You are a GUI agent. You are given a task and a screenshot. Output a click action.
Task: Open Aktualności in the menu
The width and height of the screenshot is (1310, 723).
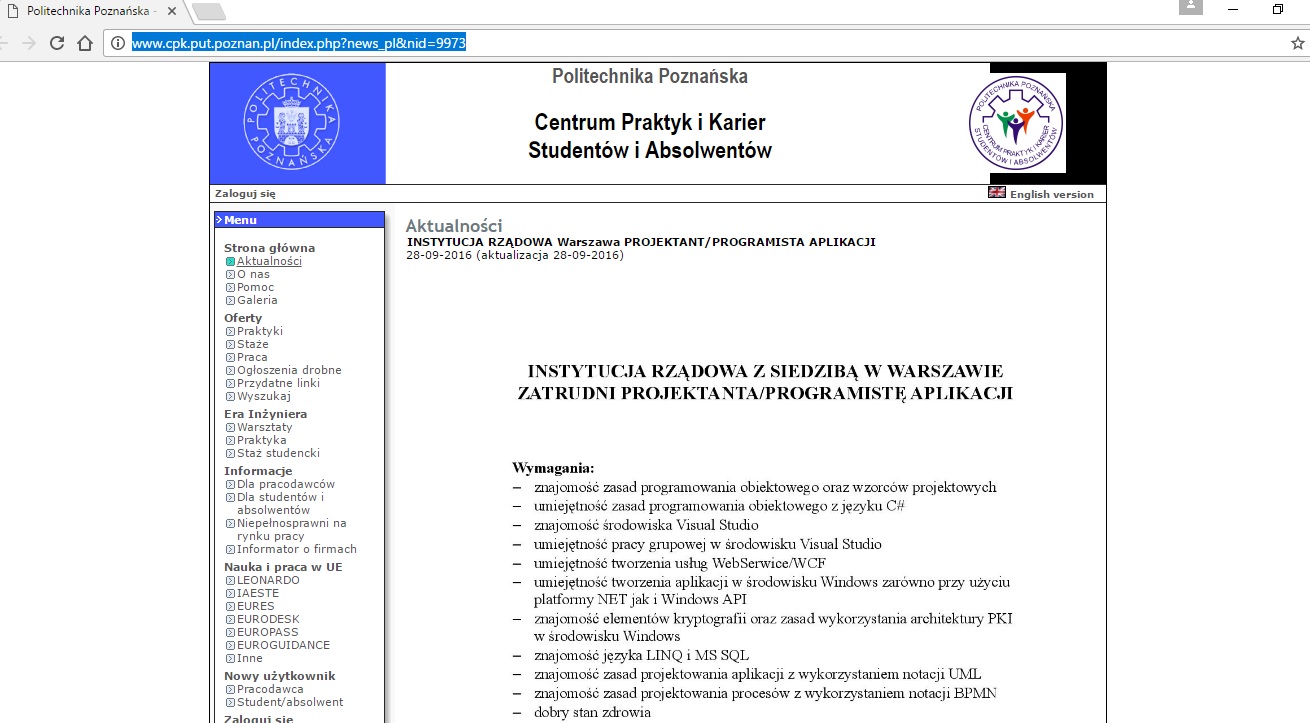tap(269, 261)
